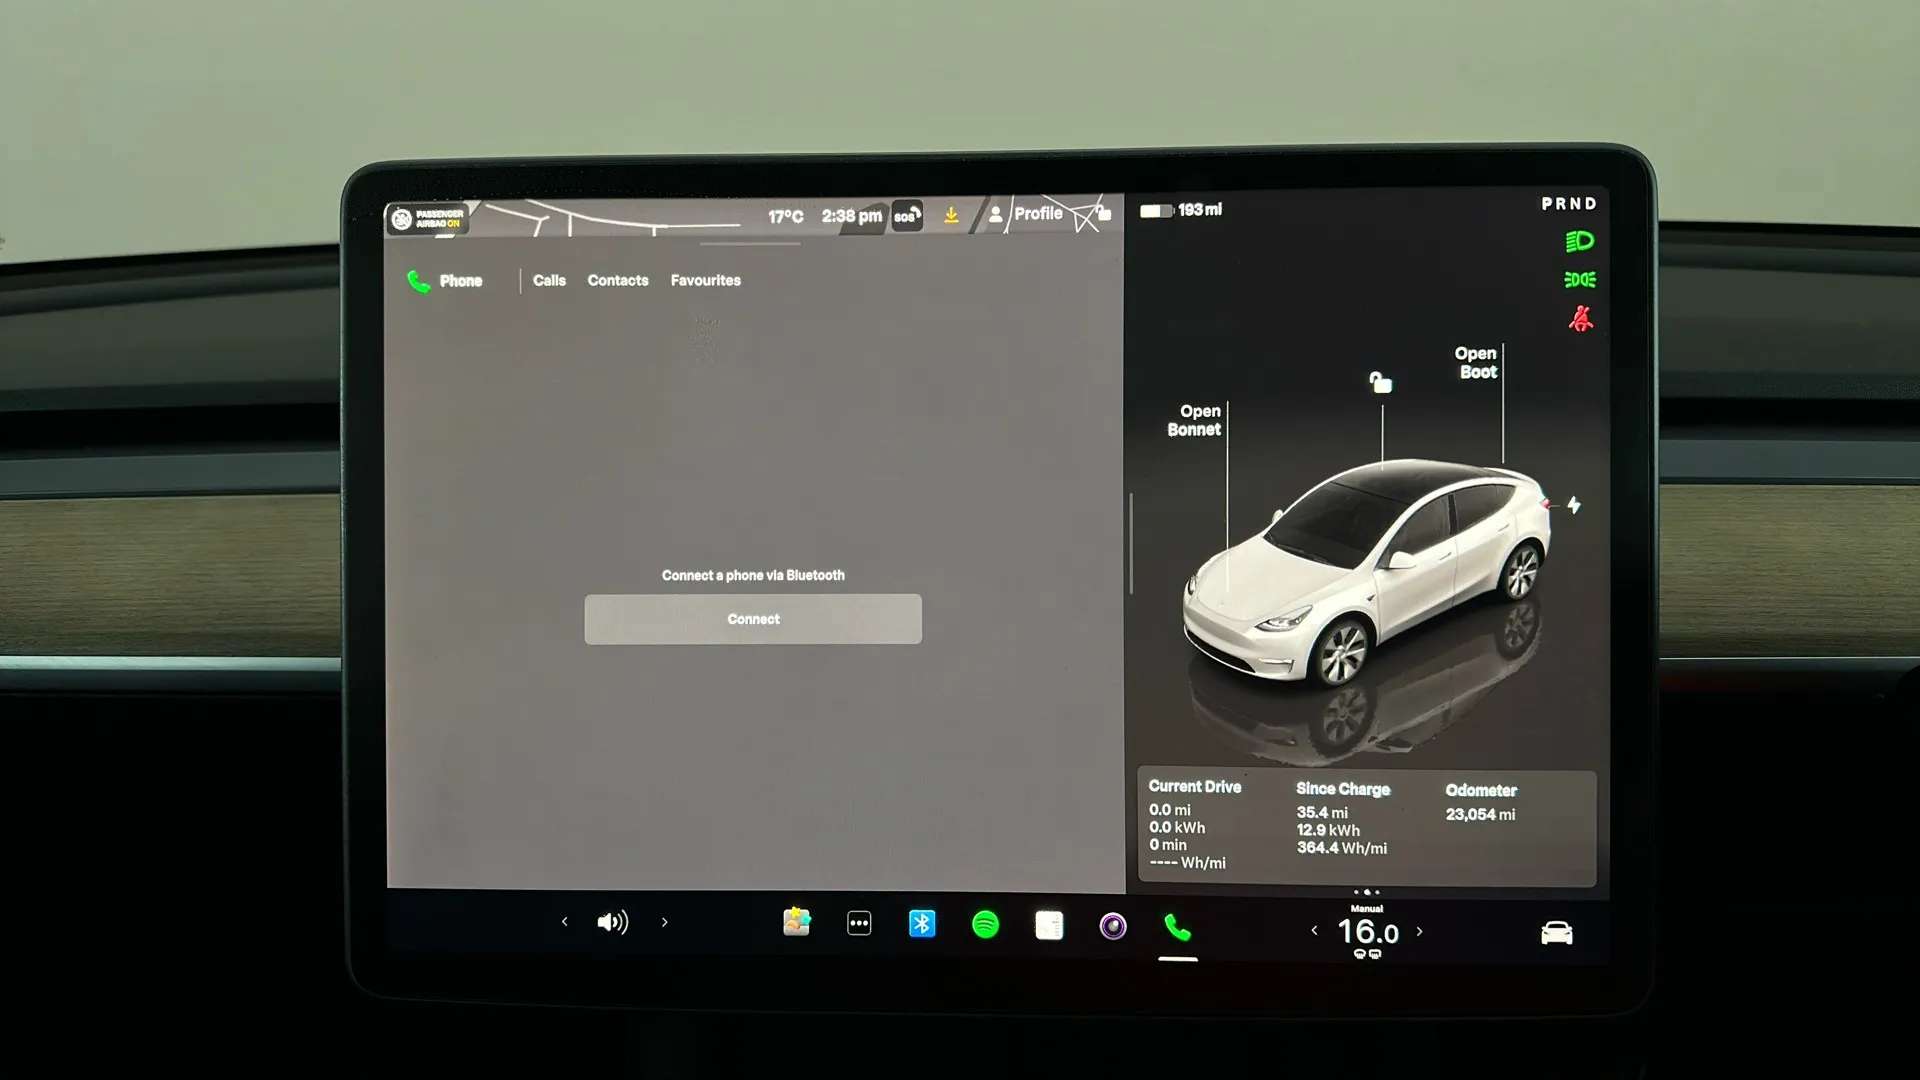
Task: Tap the white car 3D model
Action: [x=1367, y=575]
